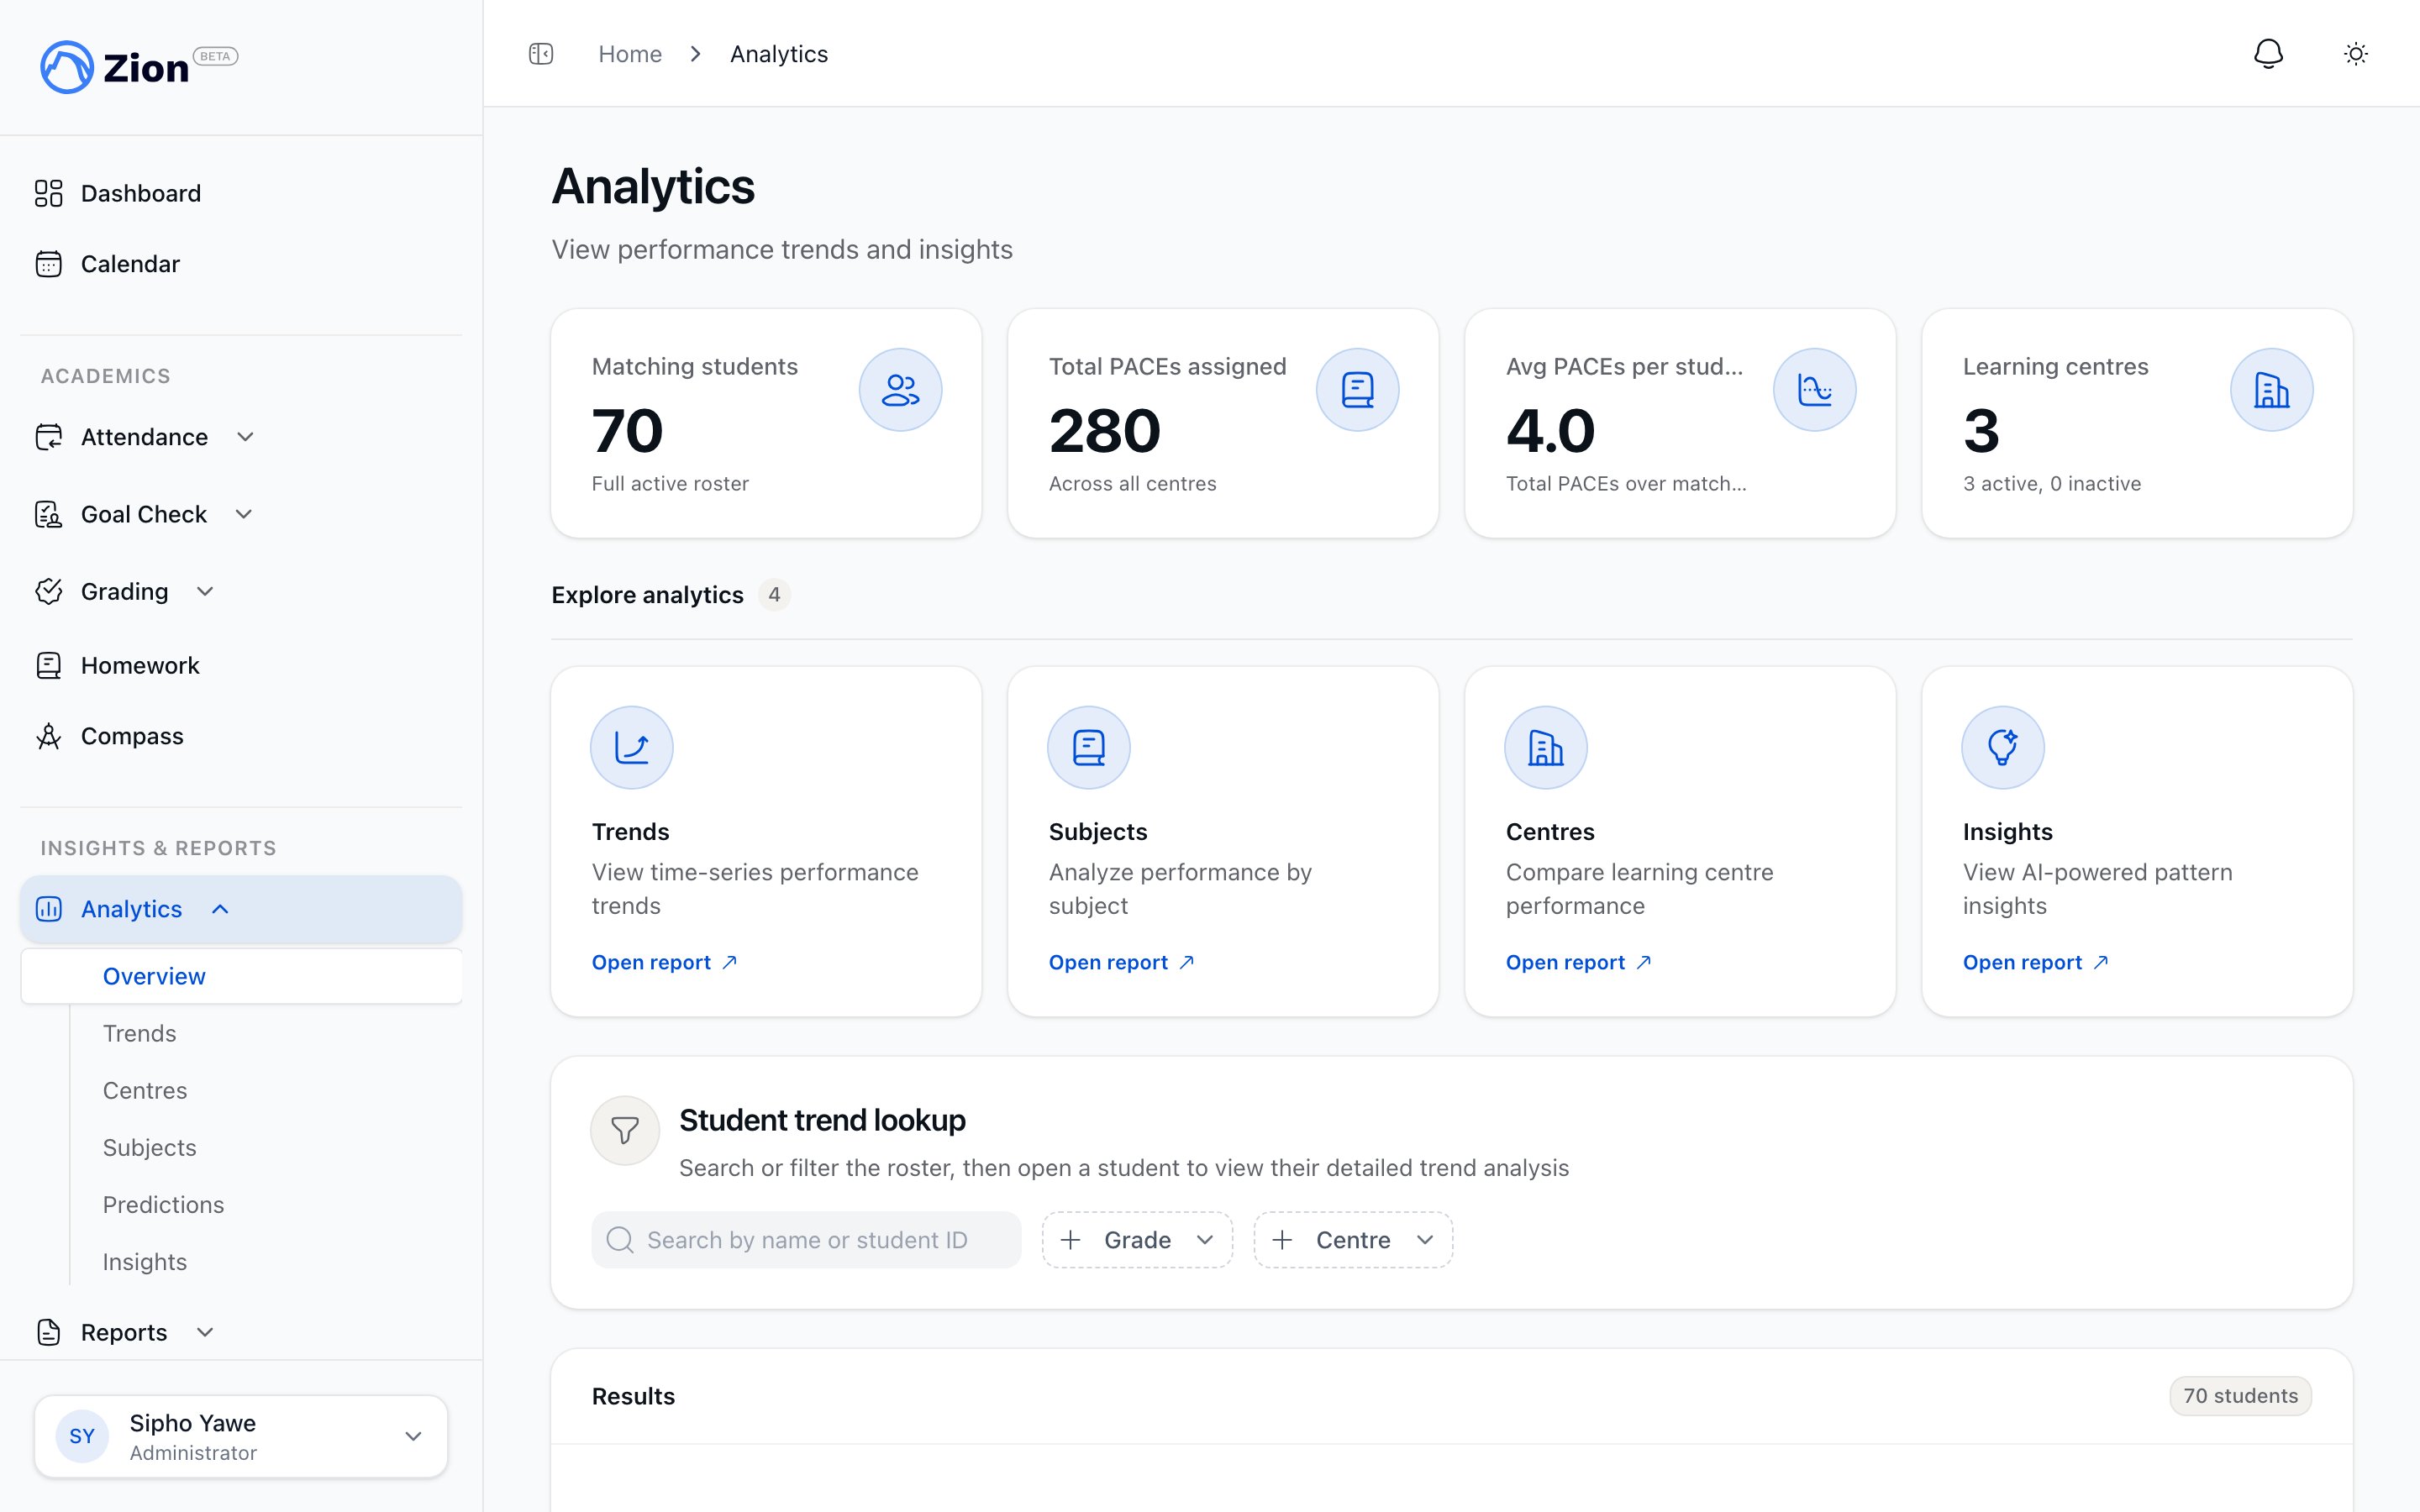The width and height of the screenshot is (2420, 1512).
Task: Open the Grade filter dropdown
Action: [1137, 1240]
